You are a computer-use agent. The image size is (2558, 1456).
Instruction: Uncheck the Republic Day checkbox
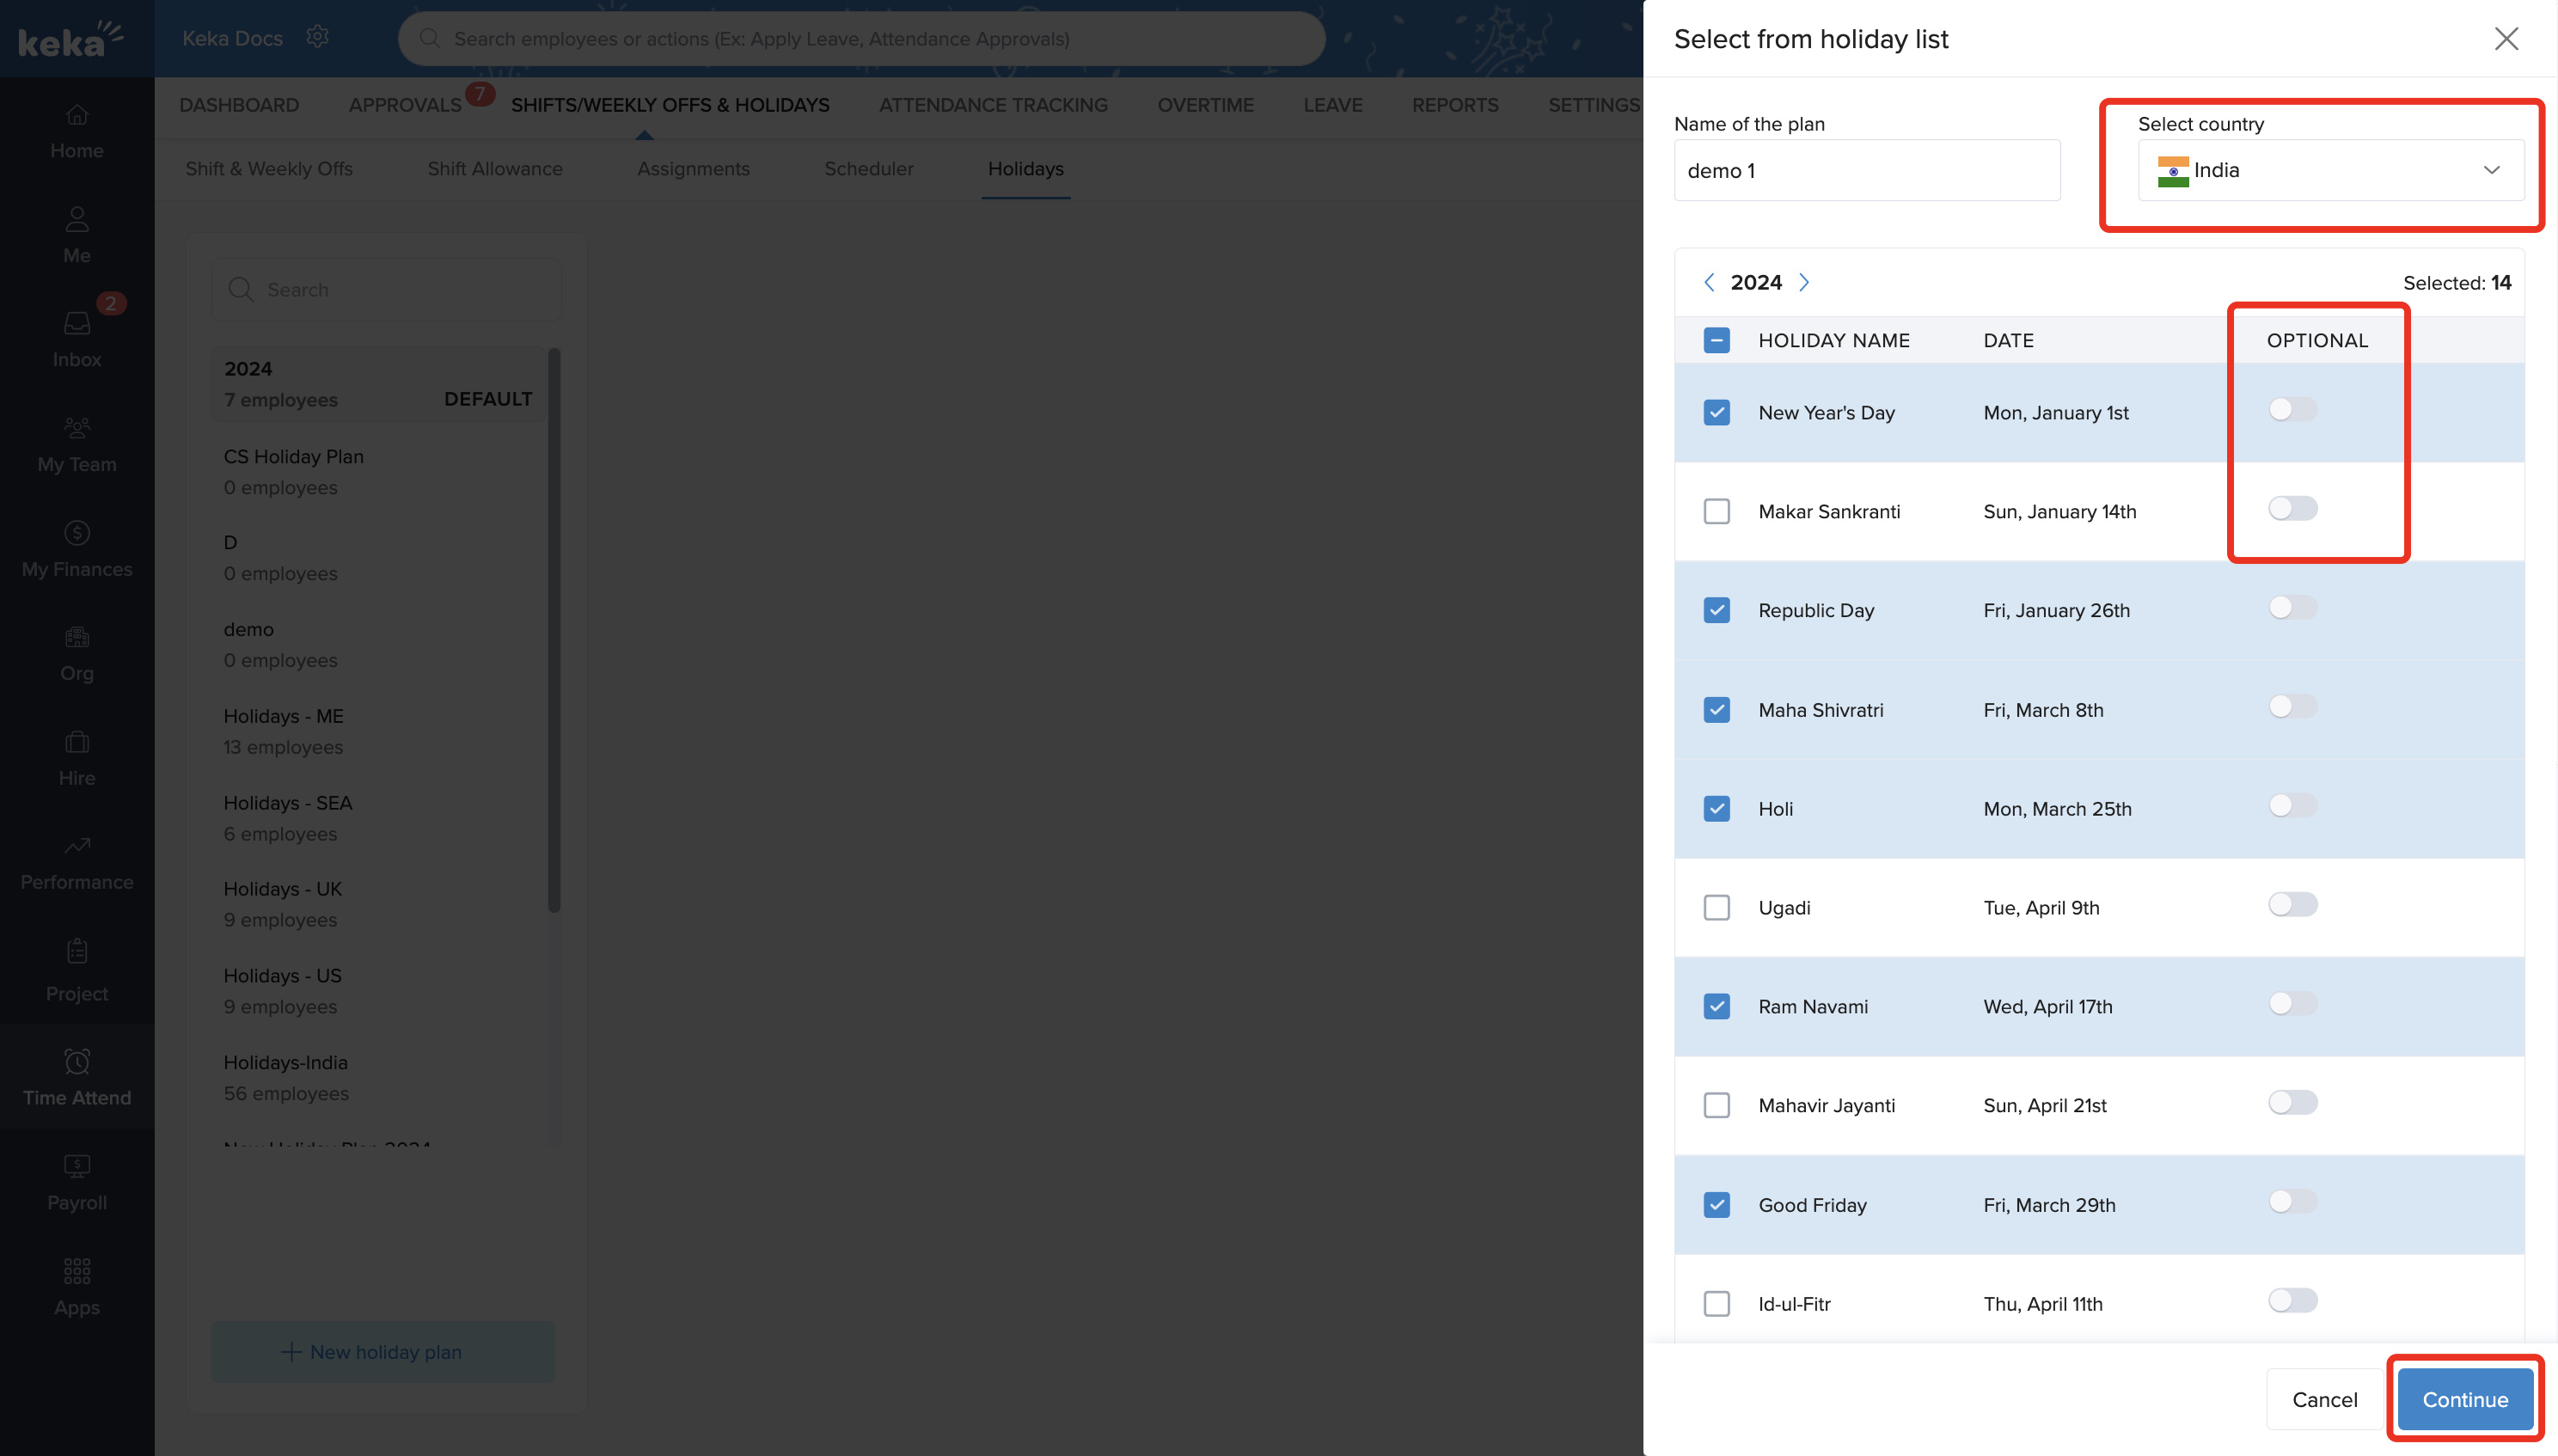tap(1716, 610)
